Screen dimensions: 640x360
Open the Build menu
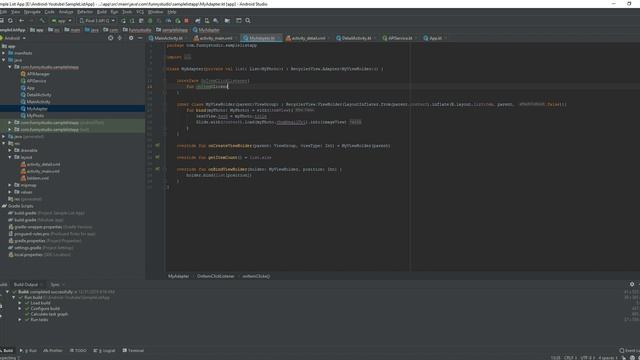click(x=102, y=12)
